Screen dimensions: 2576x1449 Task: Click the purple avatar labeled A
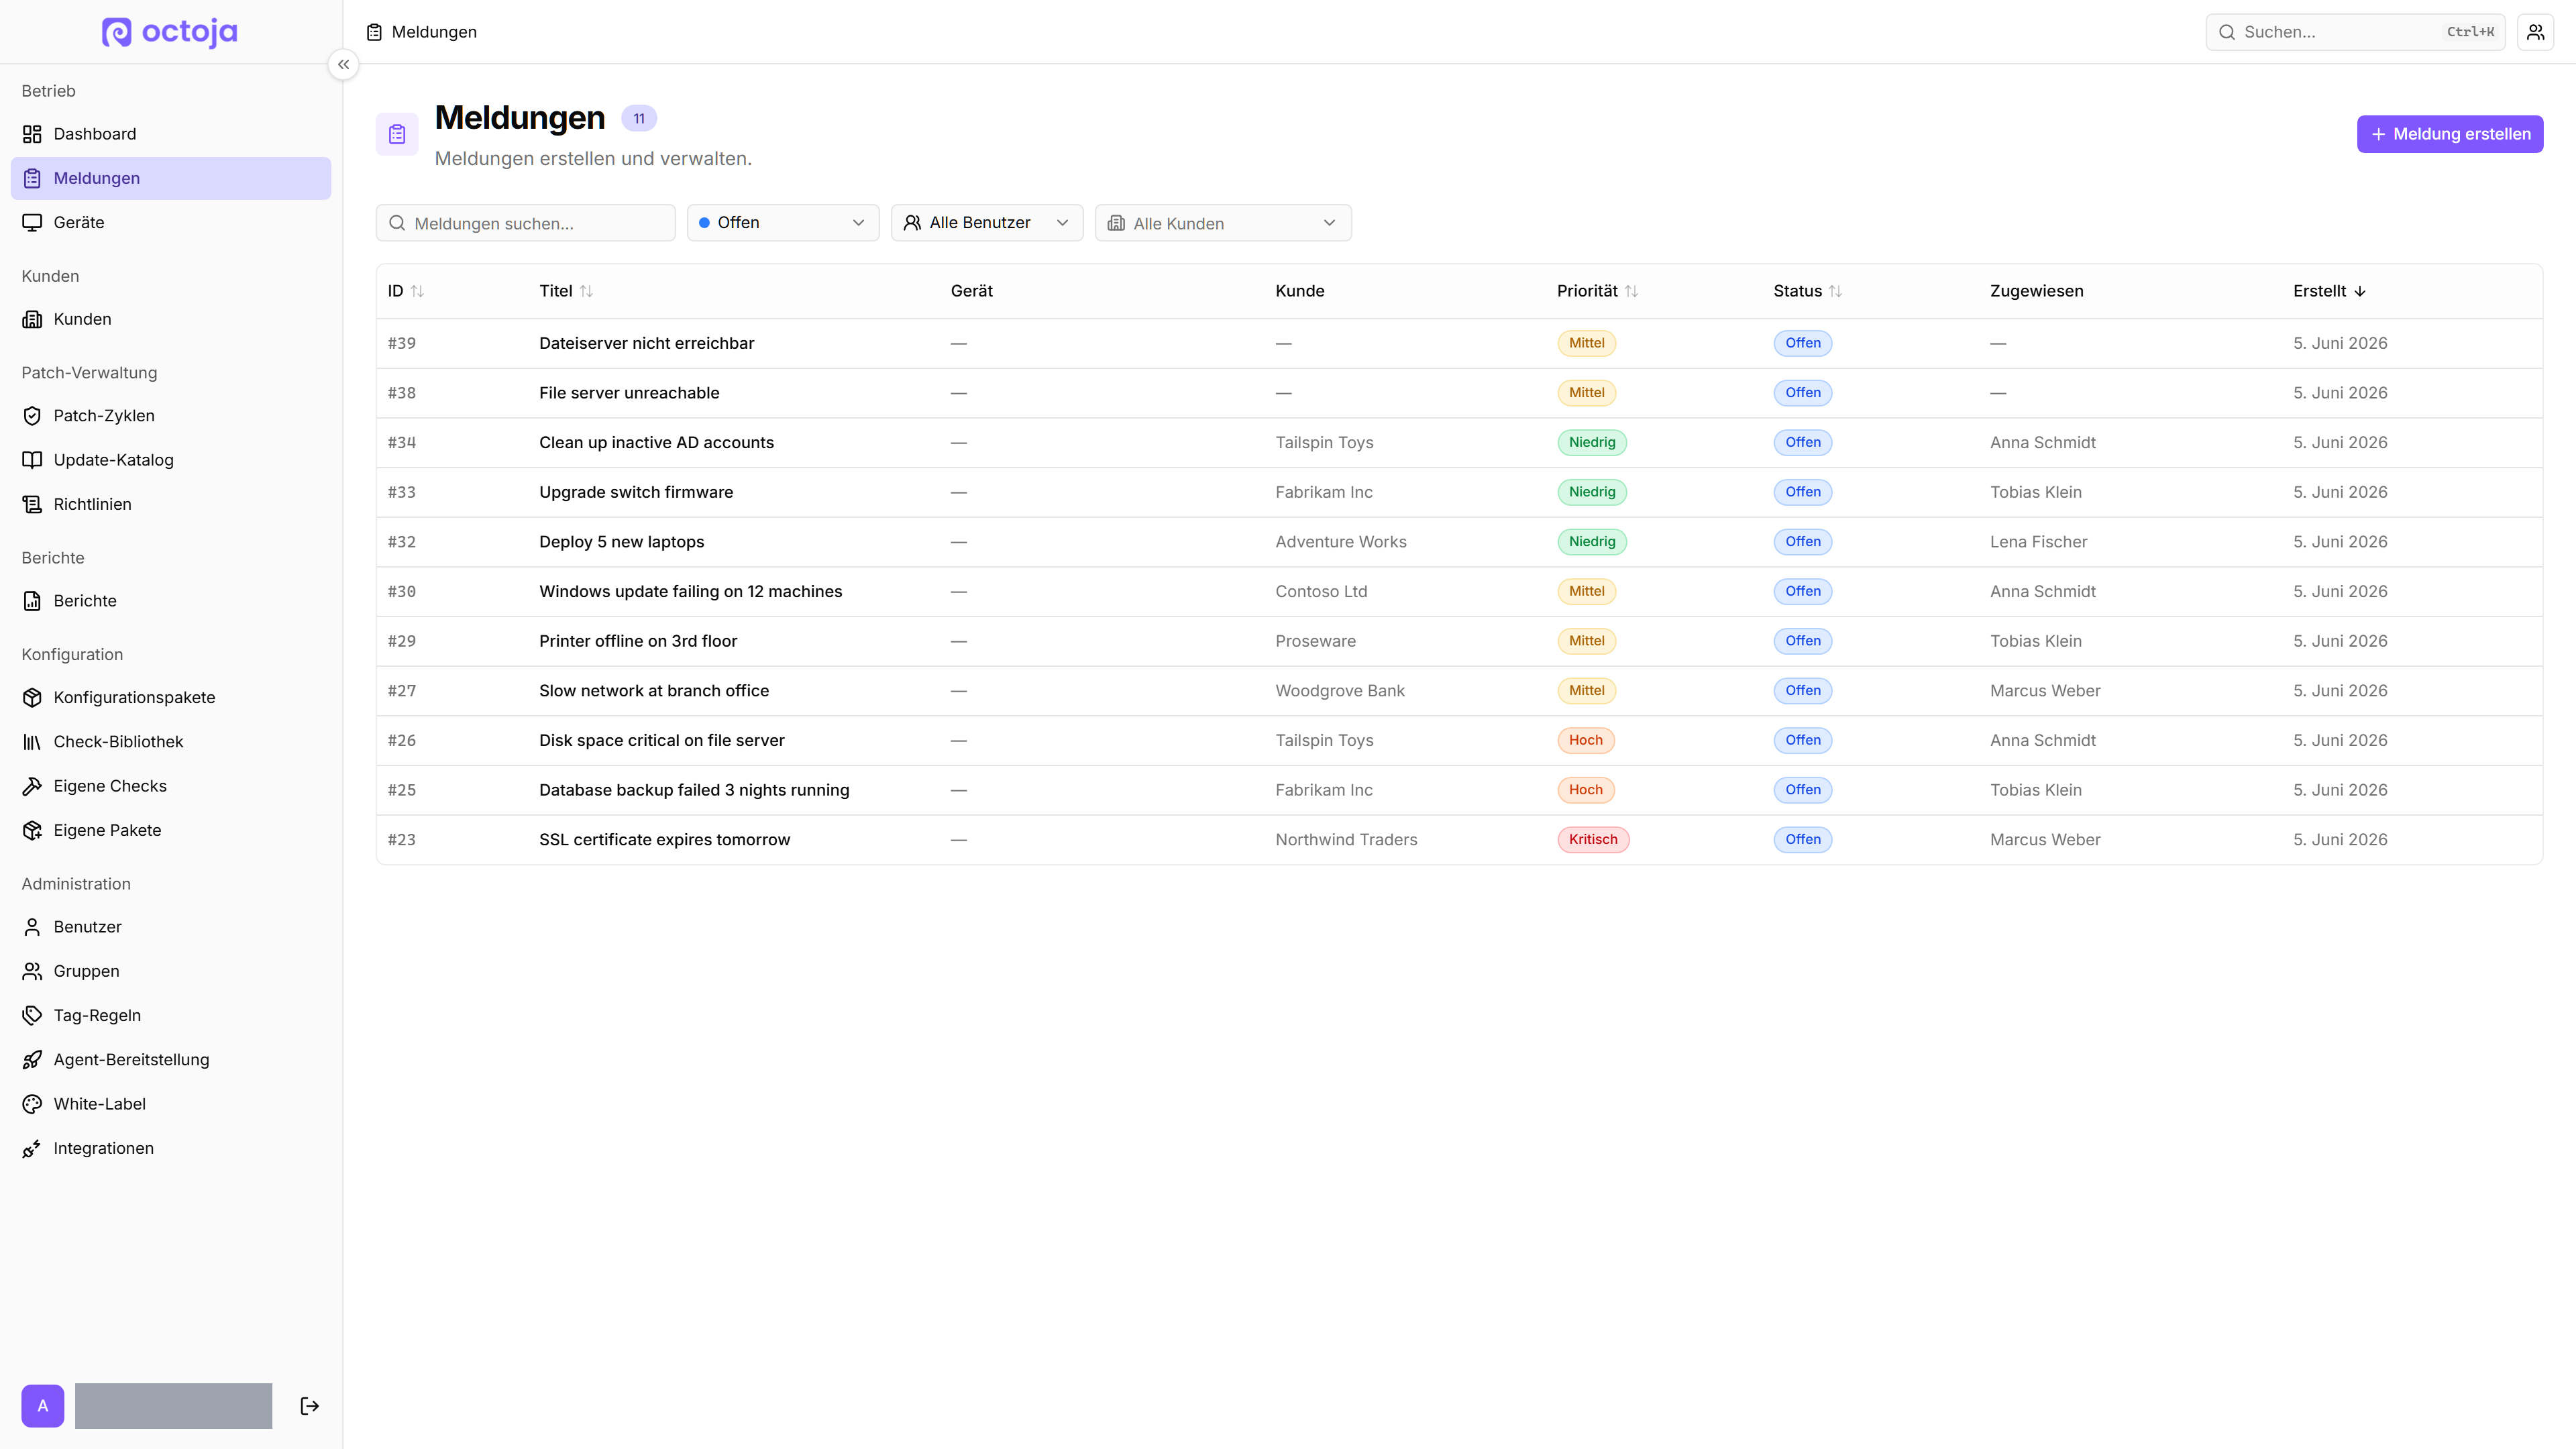(43, 1406)
